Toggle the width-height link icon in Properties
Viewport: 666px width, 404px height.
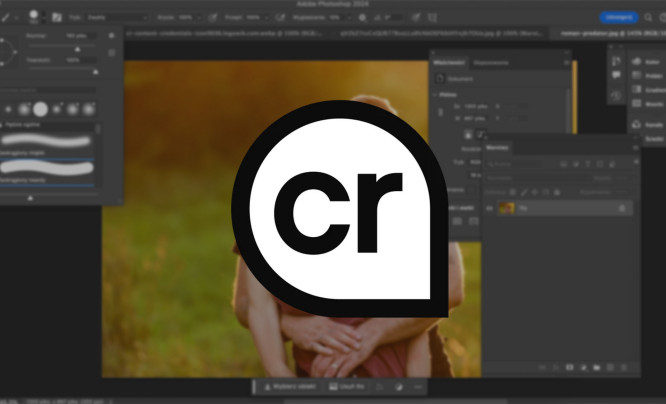[x=440, y=112]
